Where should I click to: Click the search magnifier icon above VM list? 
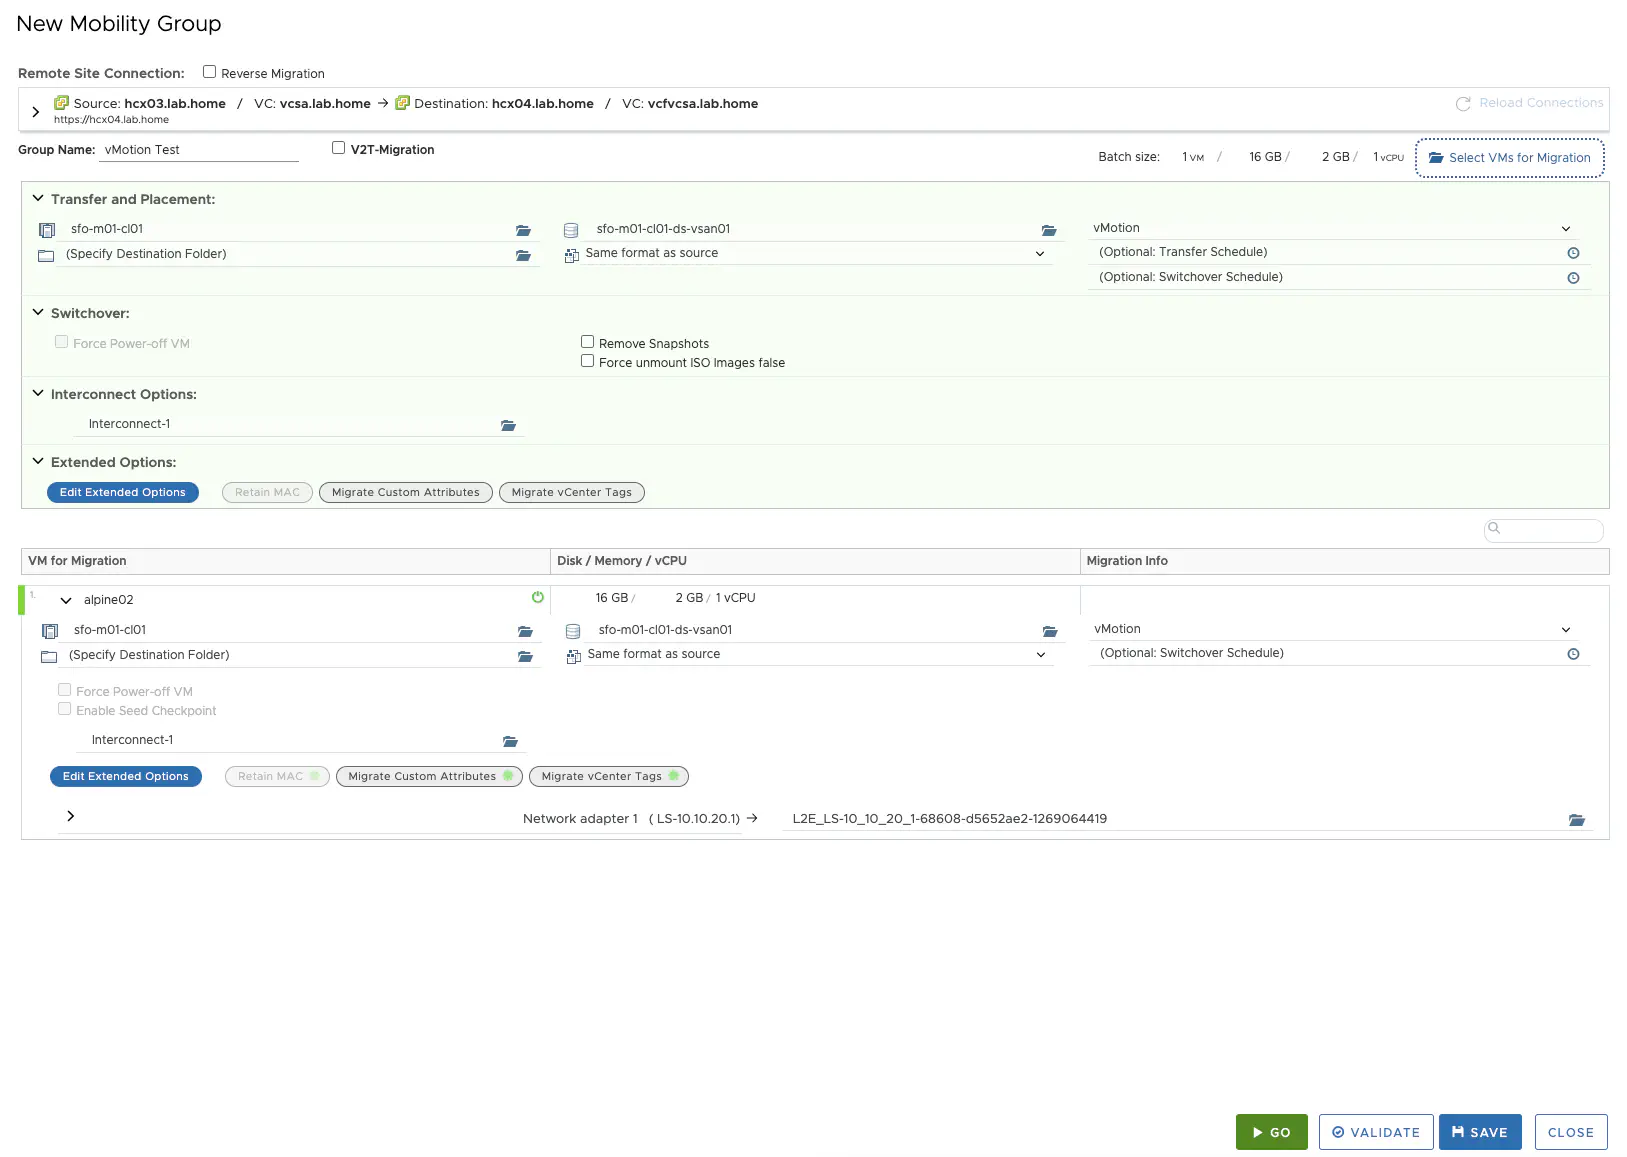tap(1494, 528)
